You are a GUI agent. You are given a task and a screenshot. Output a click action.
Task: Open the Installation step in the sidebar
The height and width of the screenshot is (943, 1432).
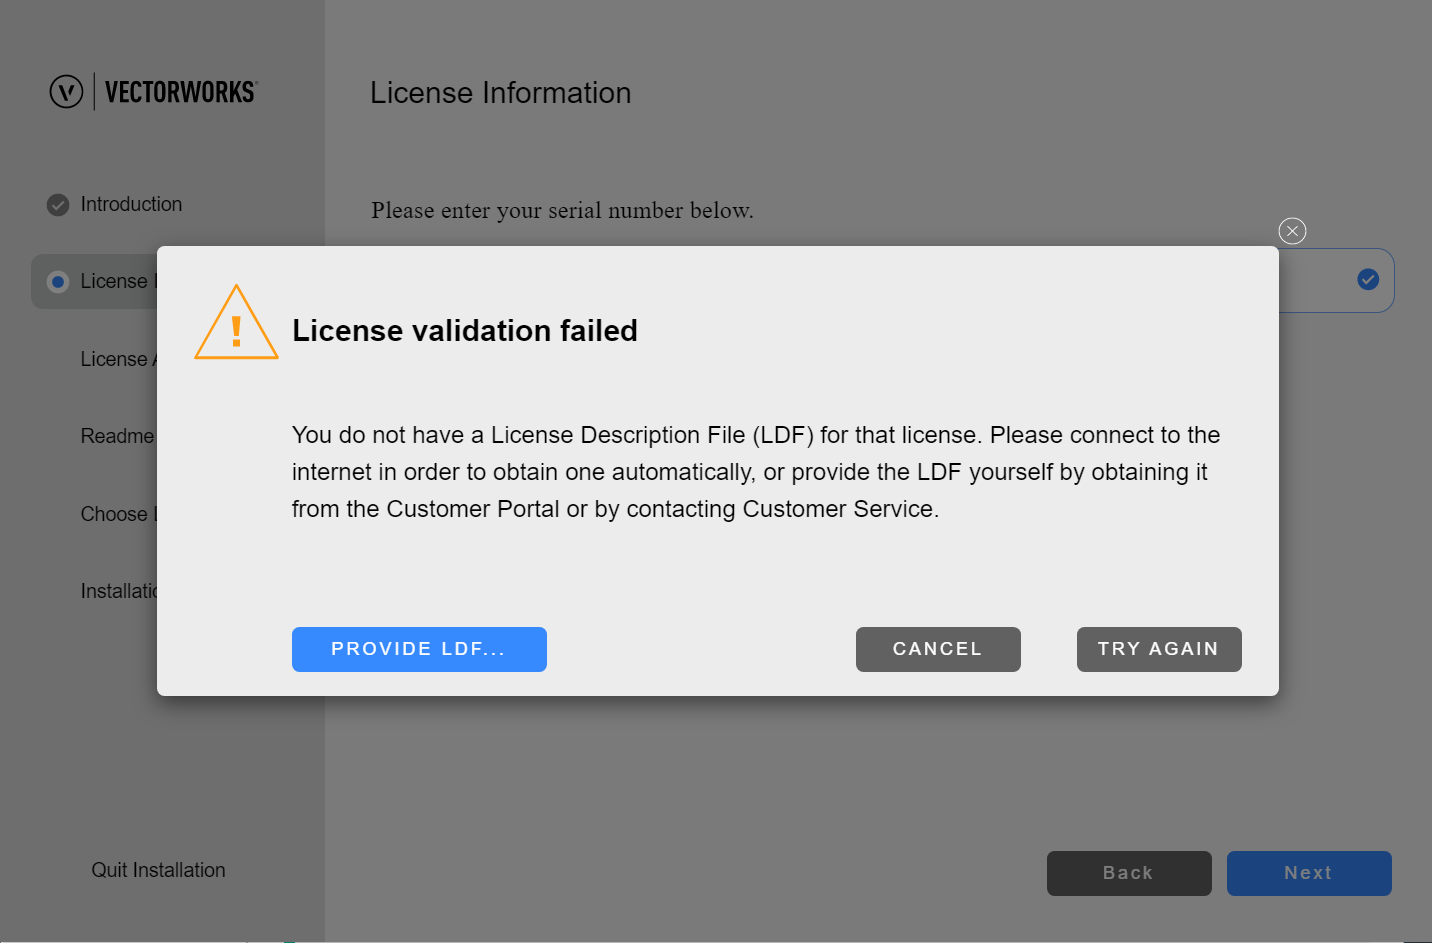(x=120, y=590)
